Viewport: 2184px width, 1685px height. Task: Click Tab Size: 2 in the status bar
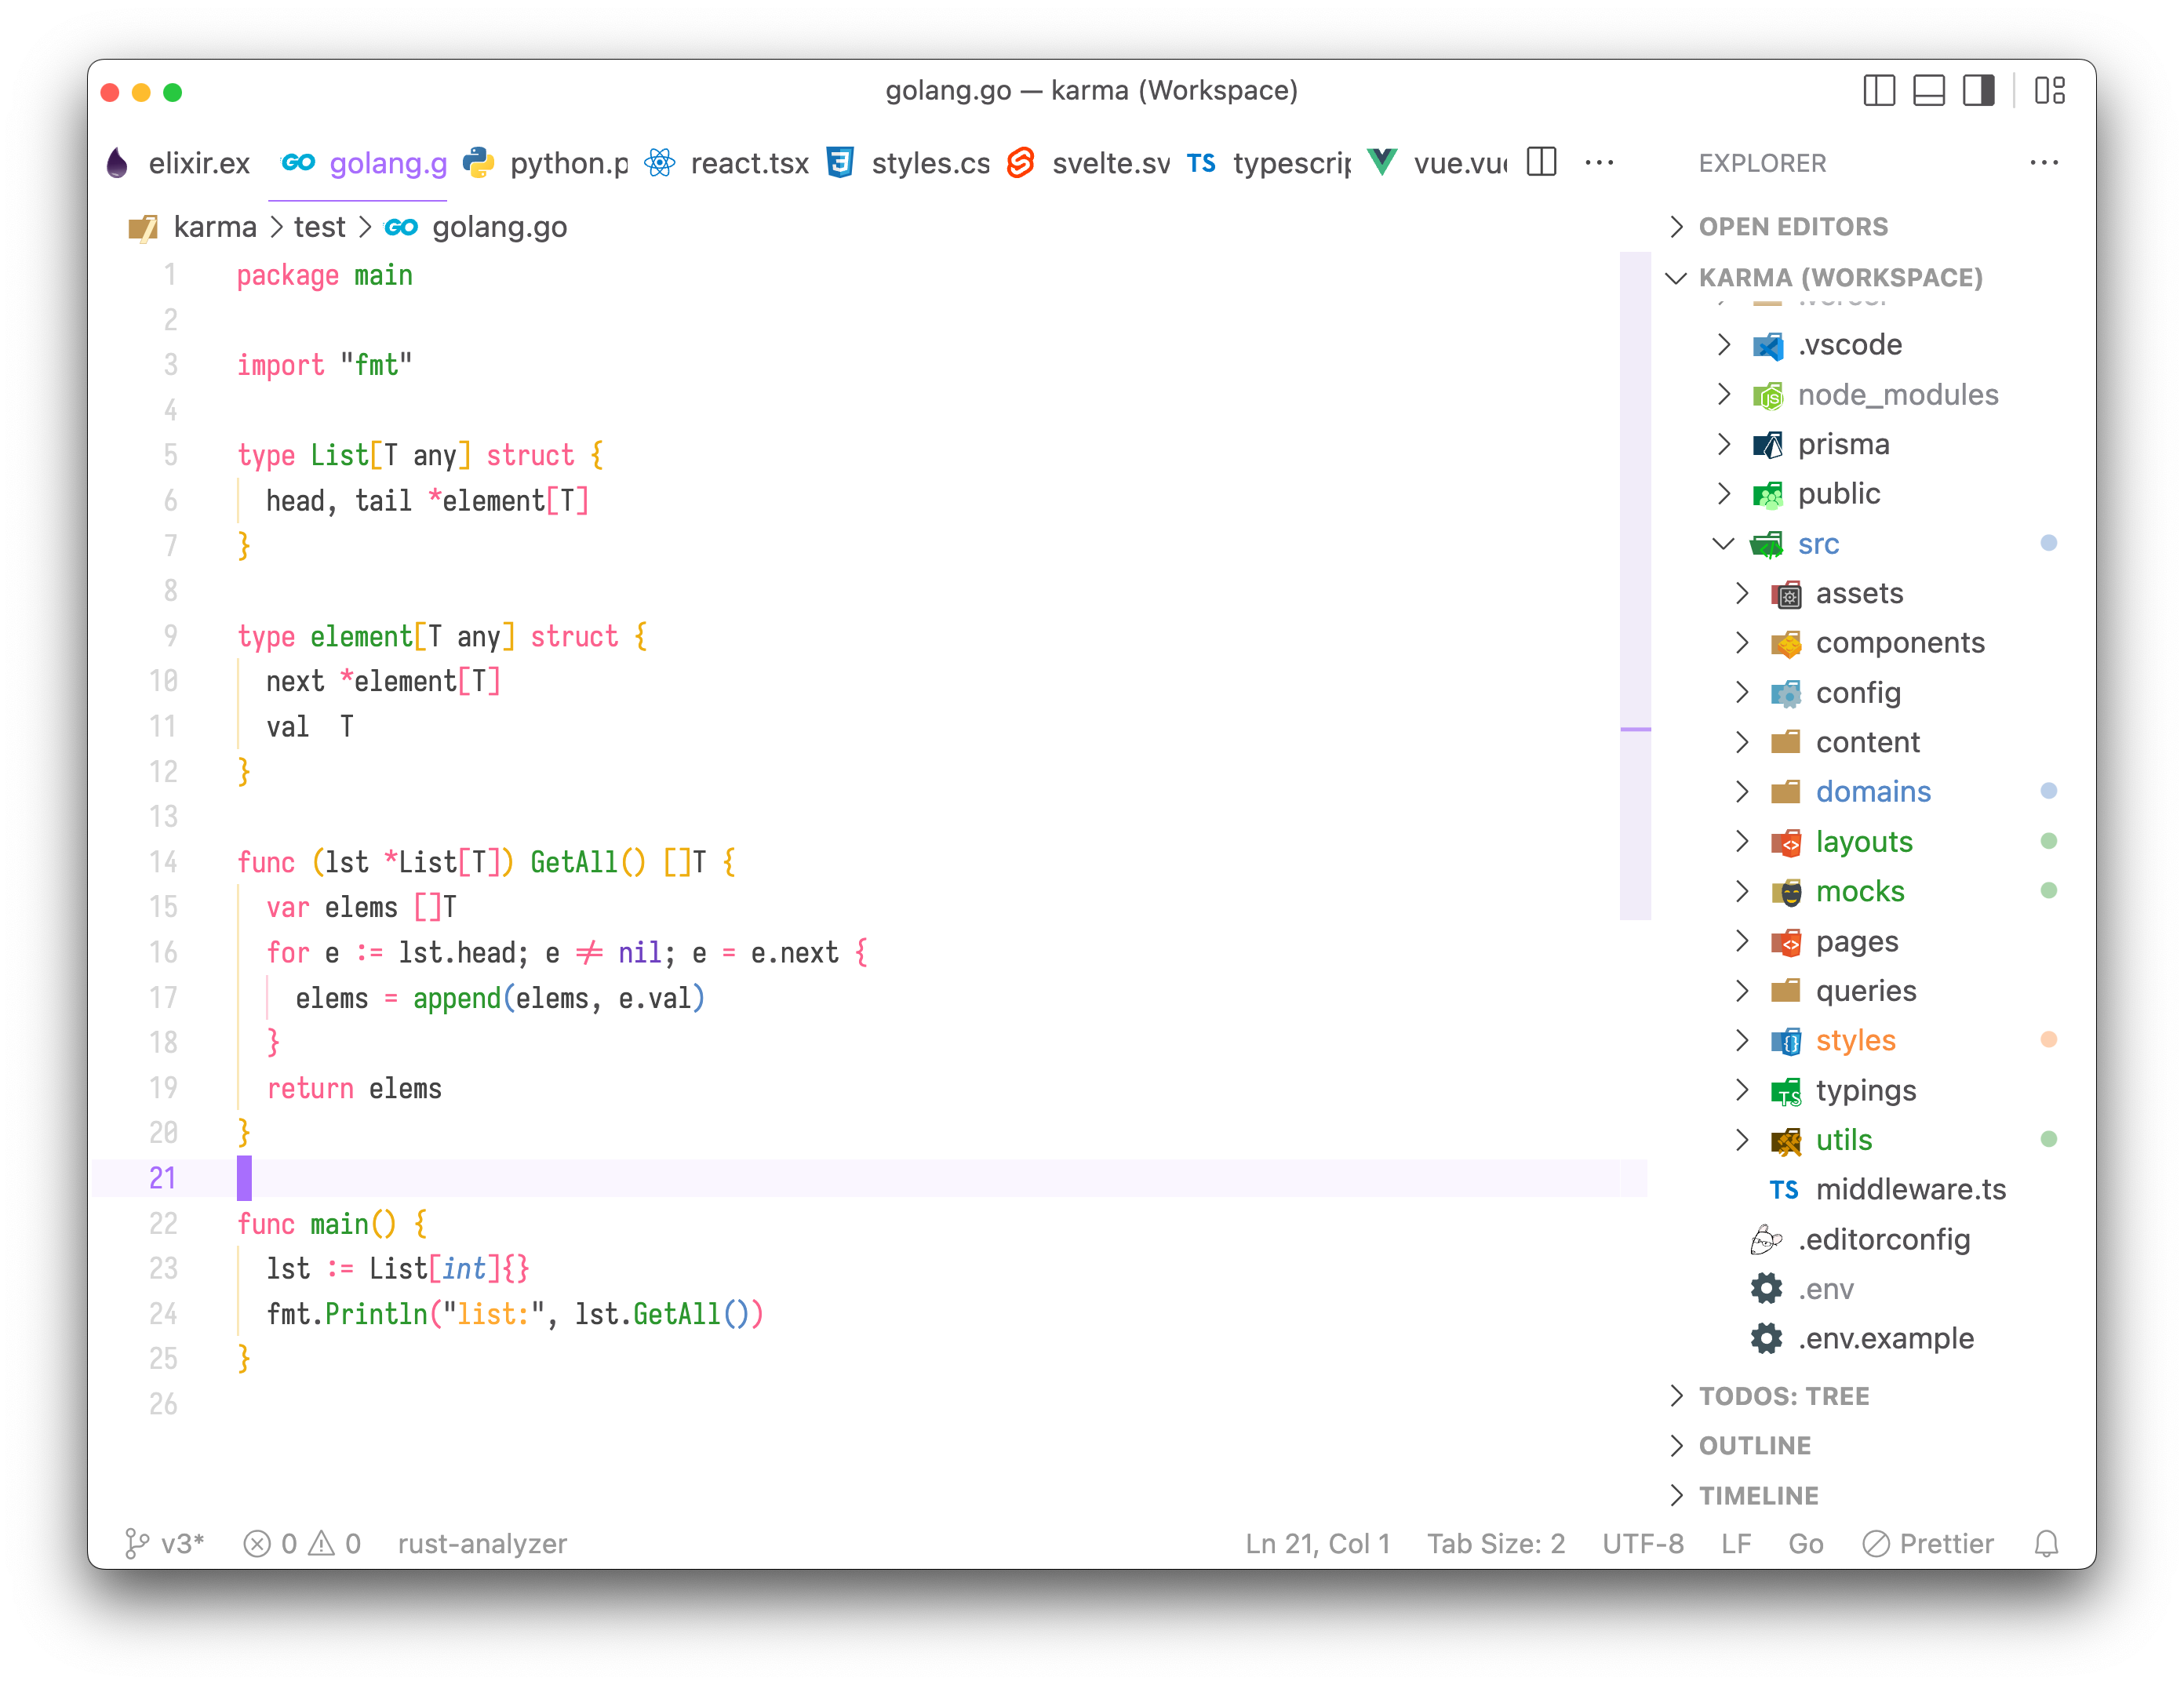(x=1495, y=1543)
